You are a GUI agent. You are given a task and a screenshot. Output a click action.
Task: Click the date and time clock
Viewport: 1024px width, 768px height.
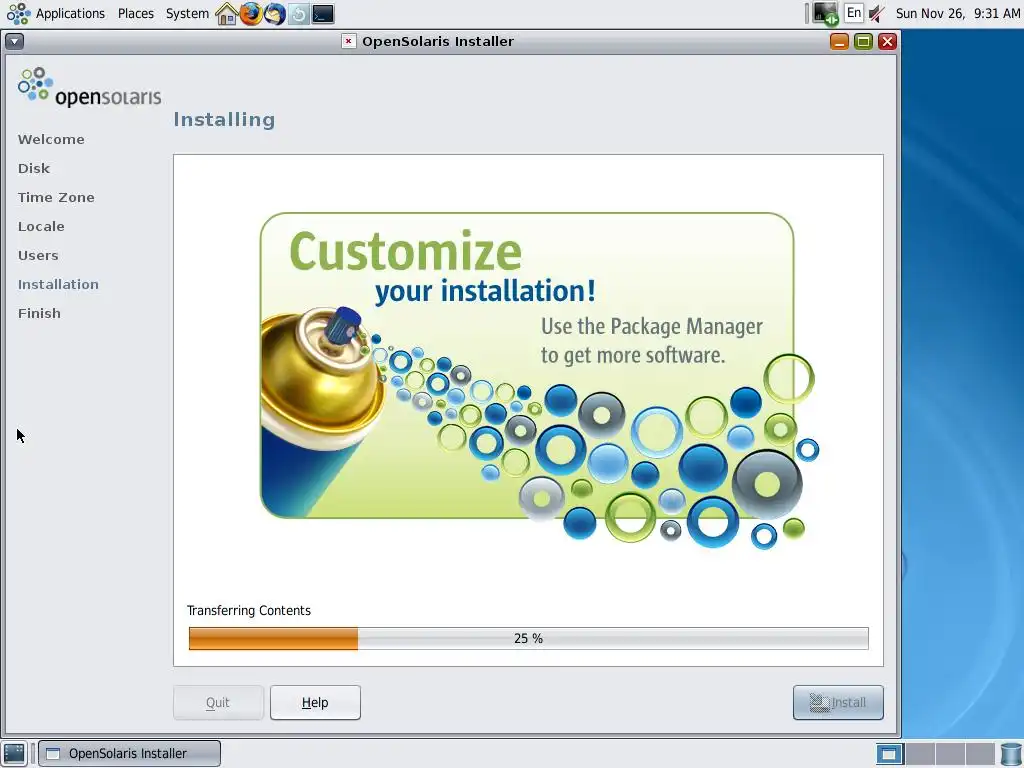957,13
